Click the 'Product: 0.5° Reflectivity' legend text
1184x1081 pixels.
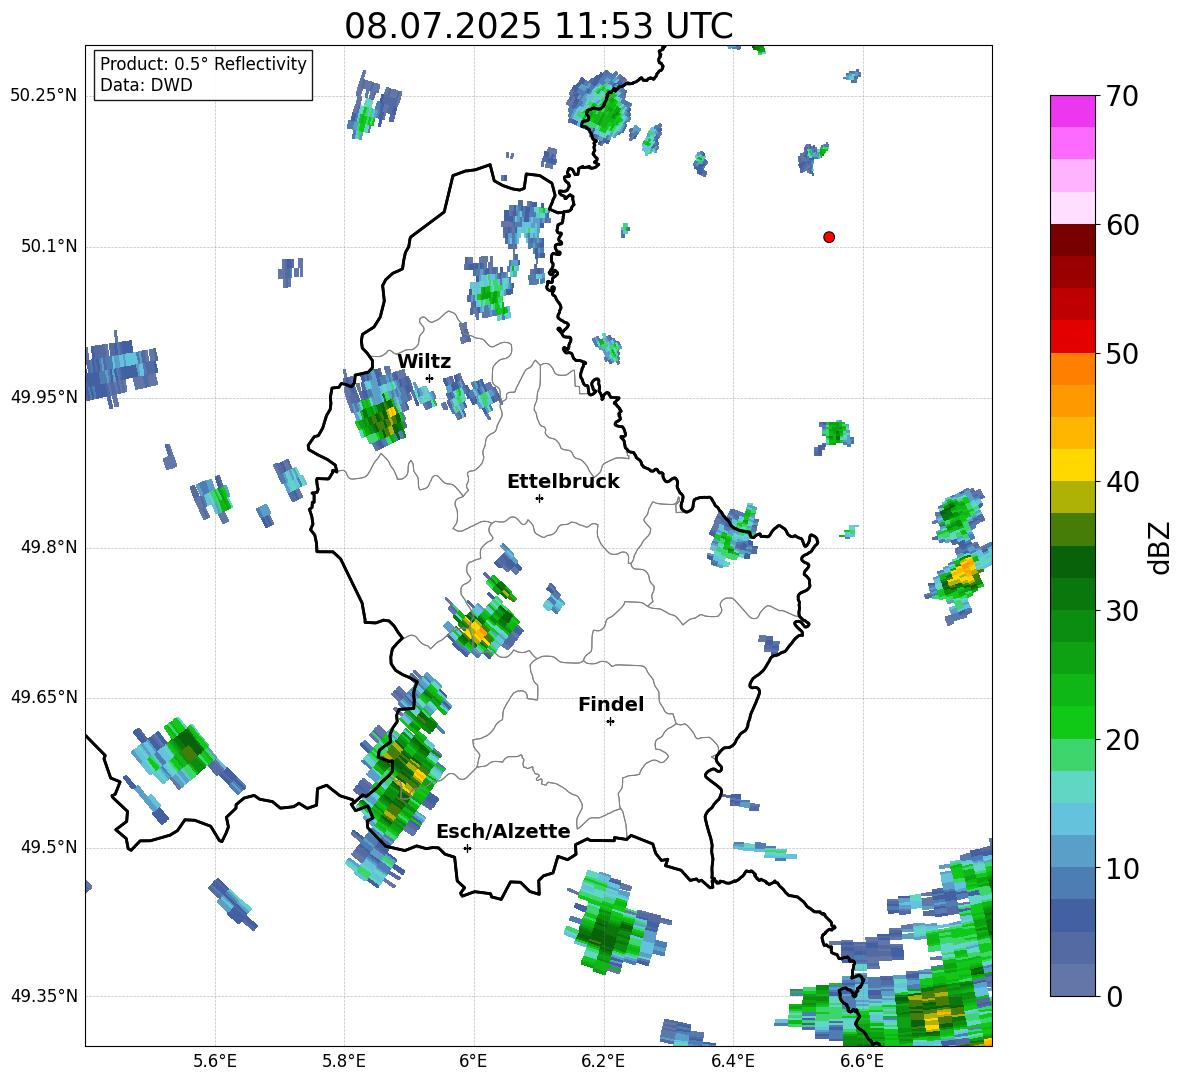pos(203,63)
